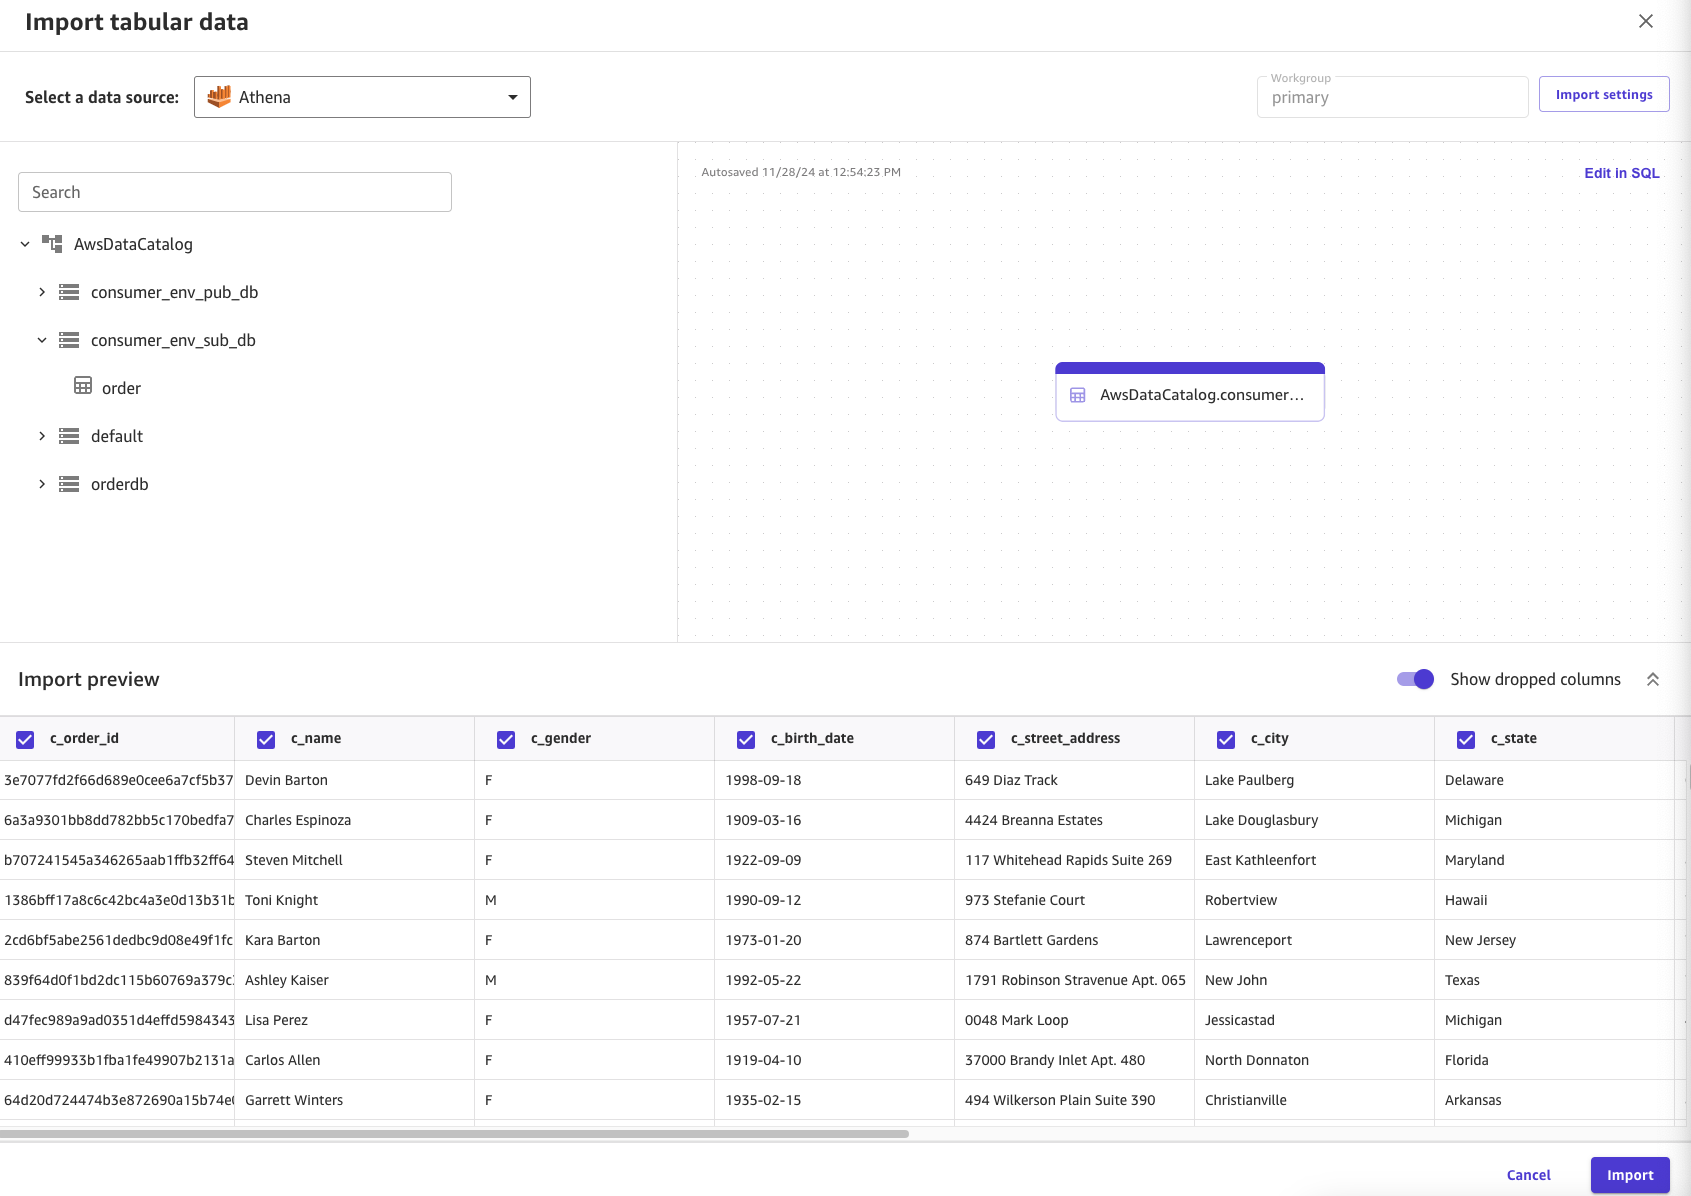Select orderdb in the tree
Screen dimensions: 1691x1196
click(120, 484)
